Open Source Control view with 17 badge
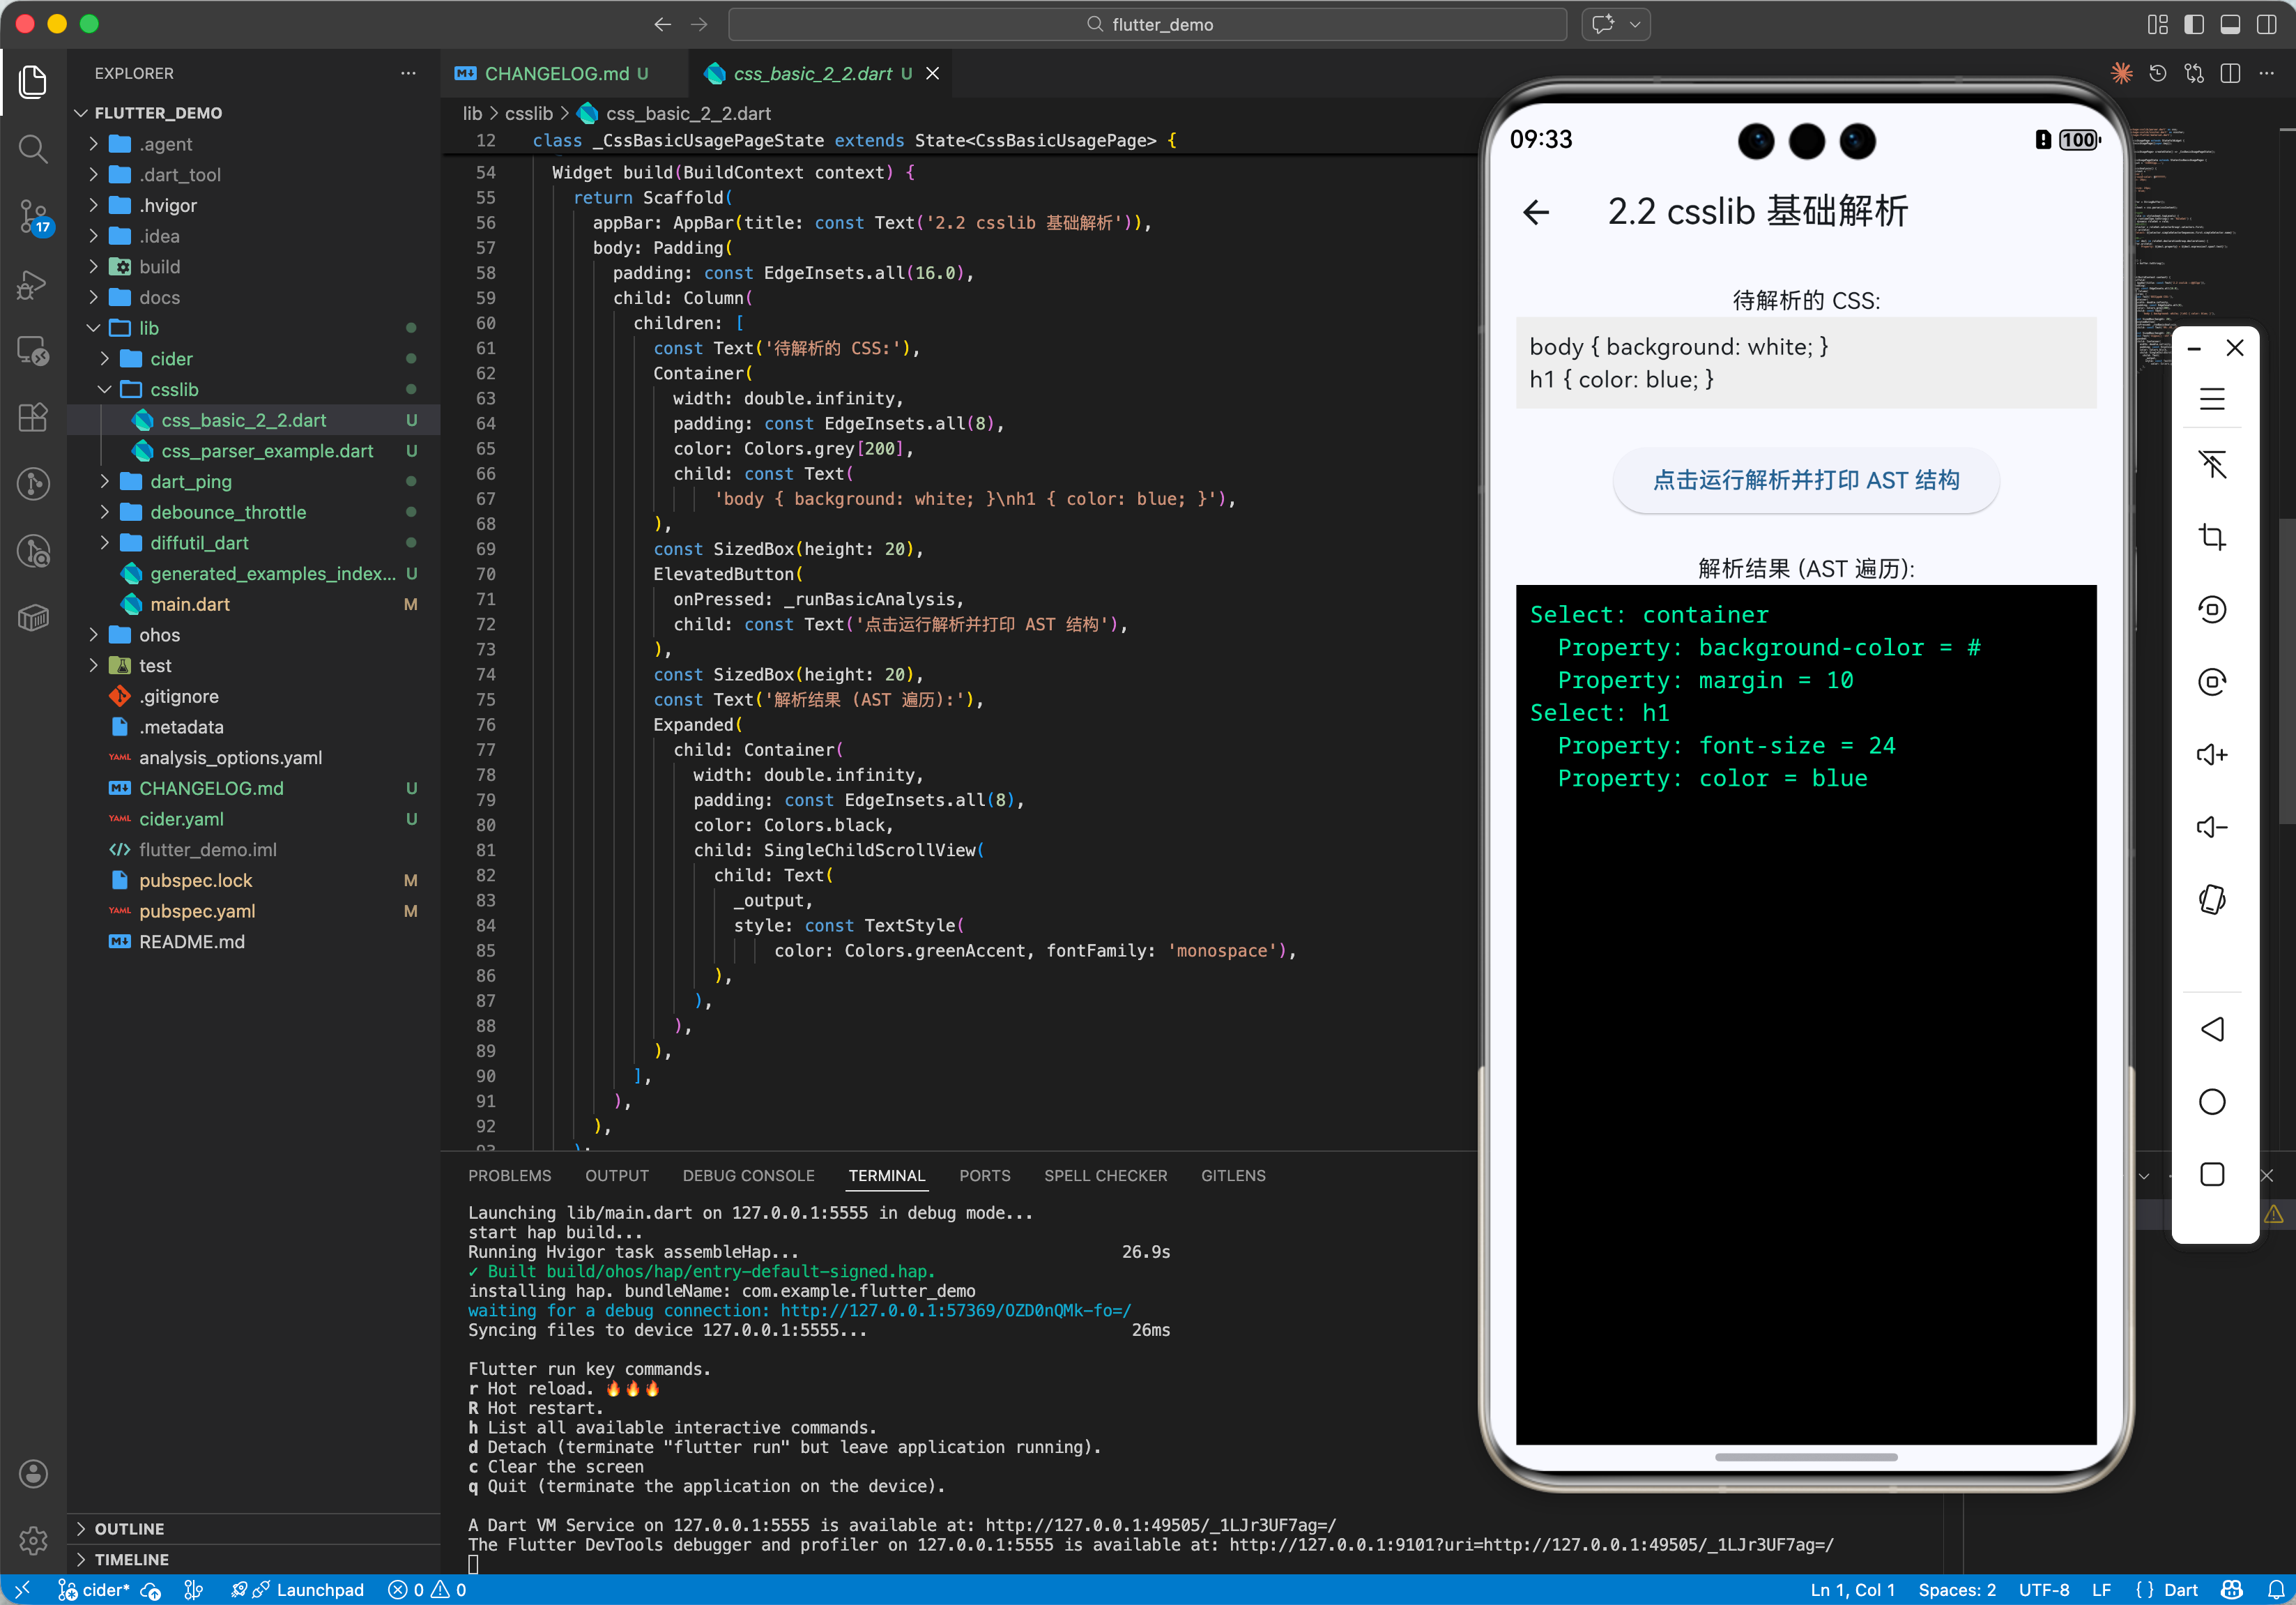Viewport: 2296px width, 1605px height. pyautogui.click(x=33, y=215)
